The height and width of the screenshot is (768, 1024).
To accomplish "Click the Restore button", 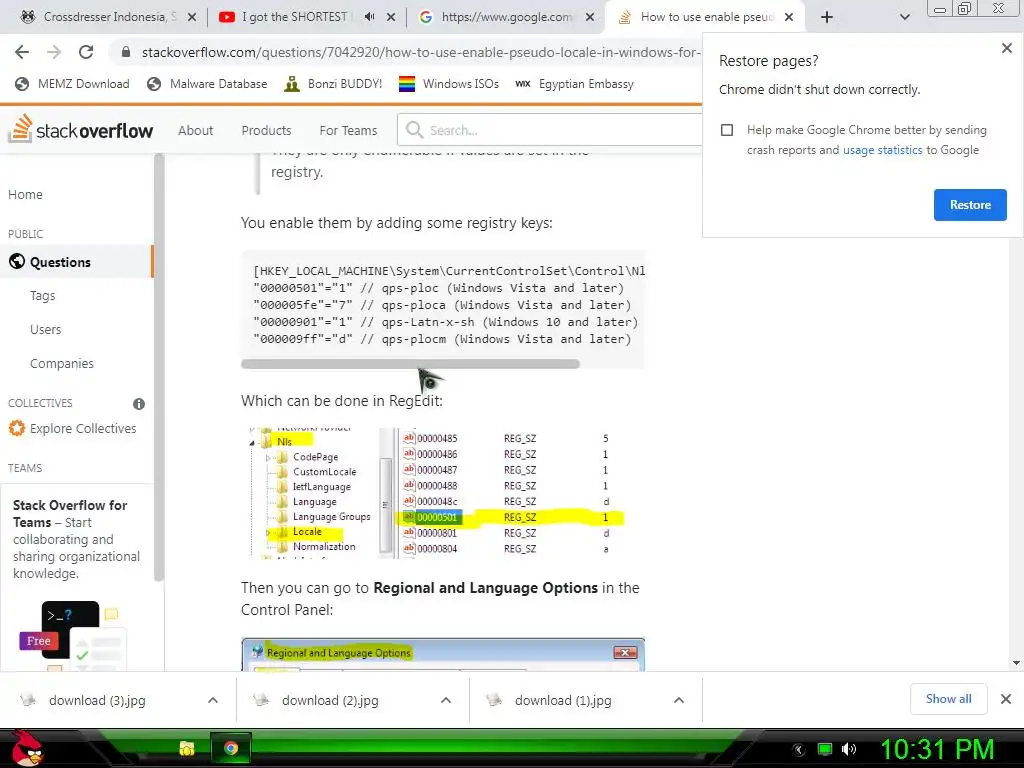I will (970, 205).
